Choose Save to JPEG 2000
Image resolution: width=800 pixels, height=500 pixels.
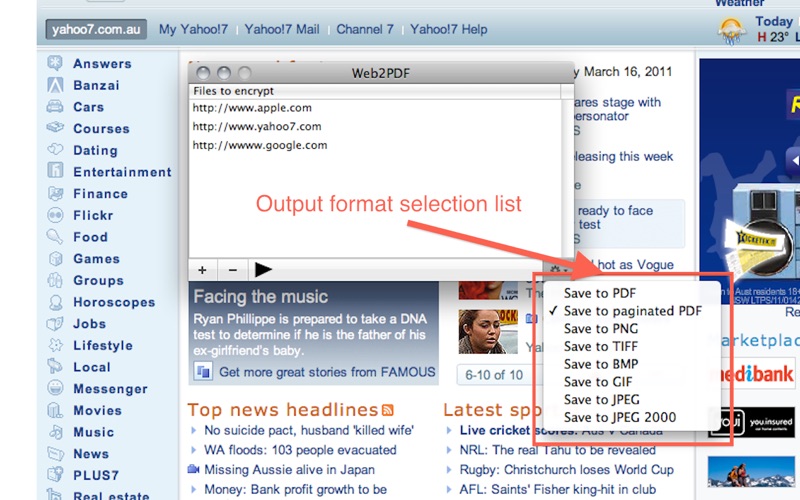[620, 417]
